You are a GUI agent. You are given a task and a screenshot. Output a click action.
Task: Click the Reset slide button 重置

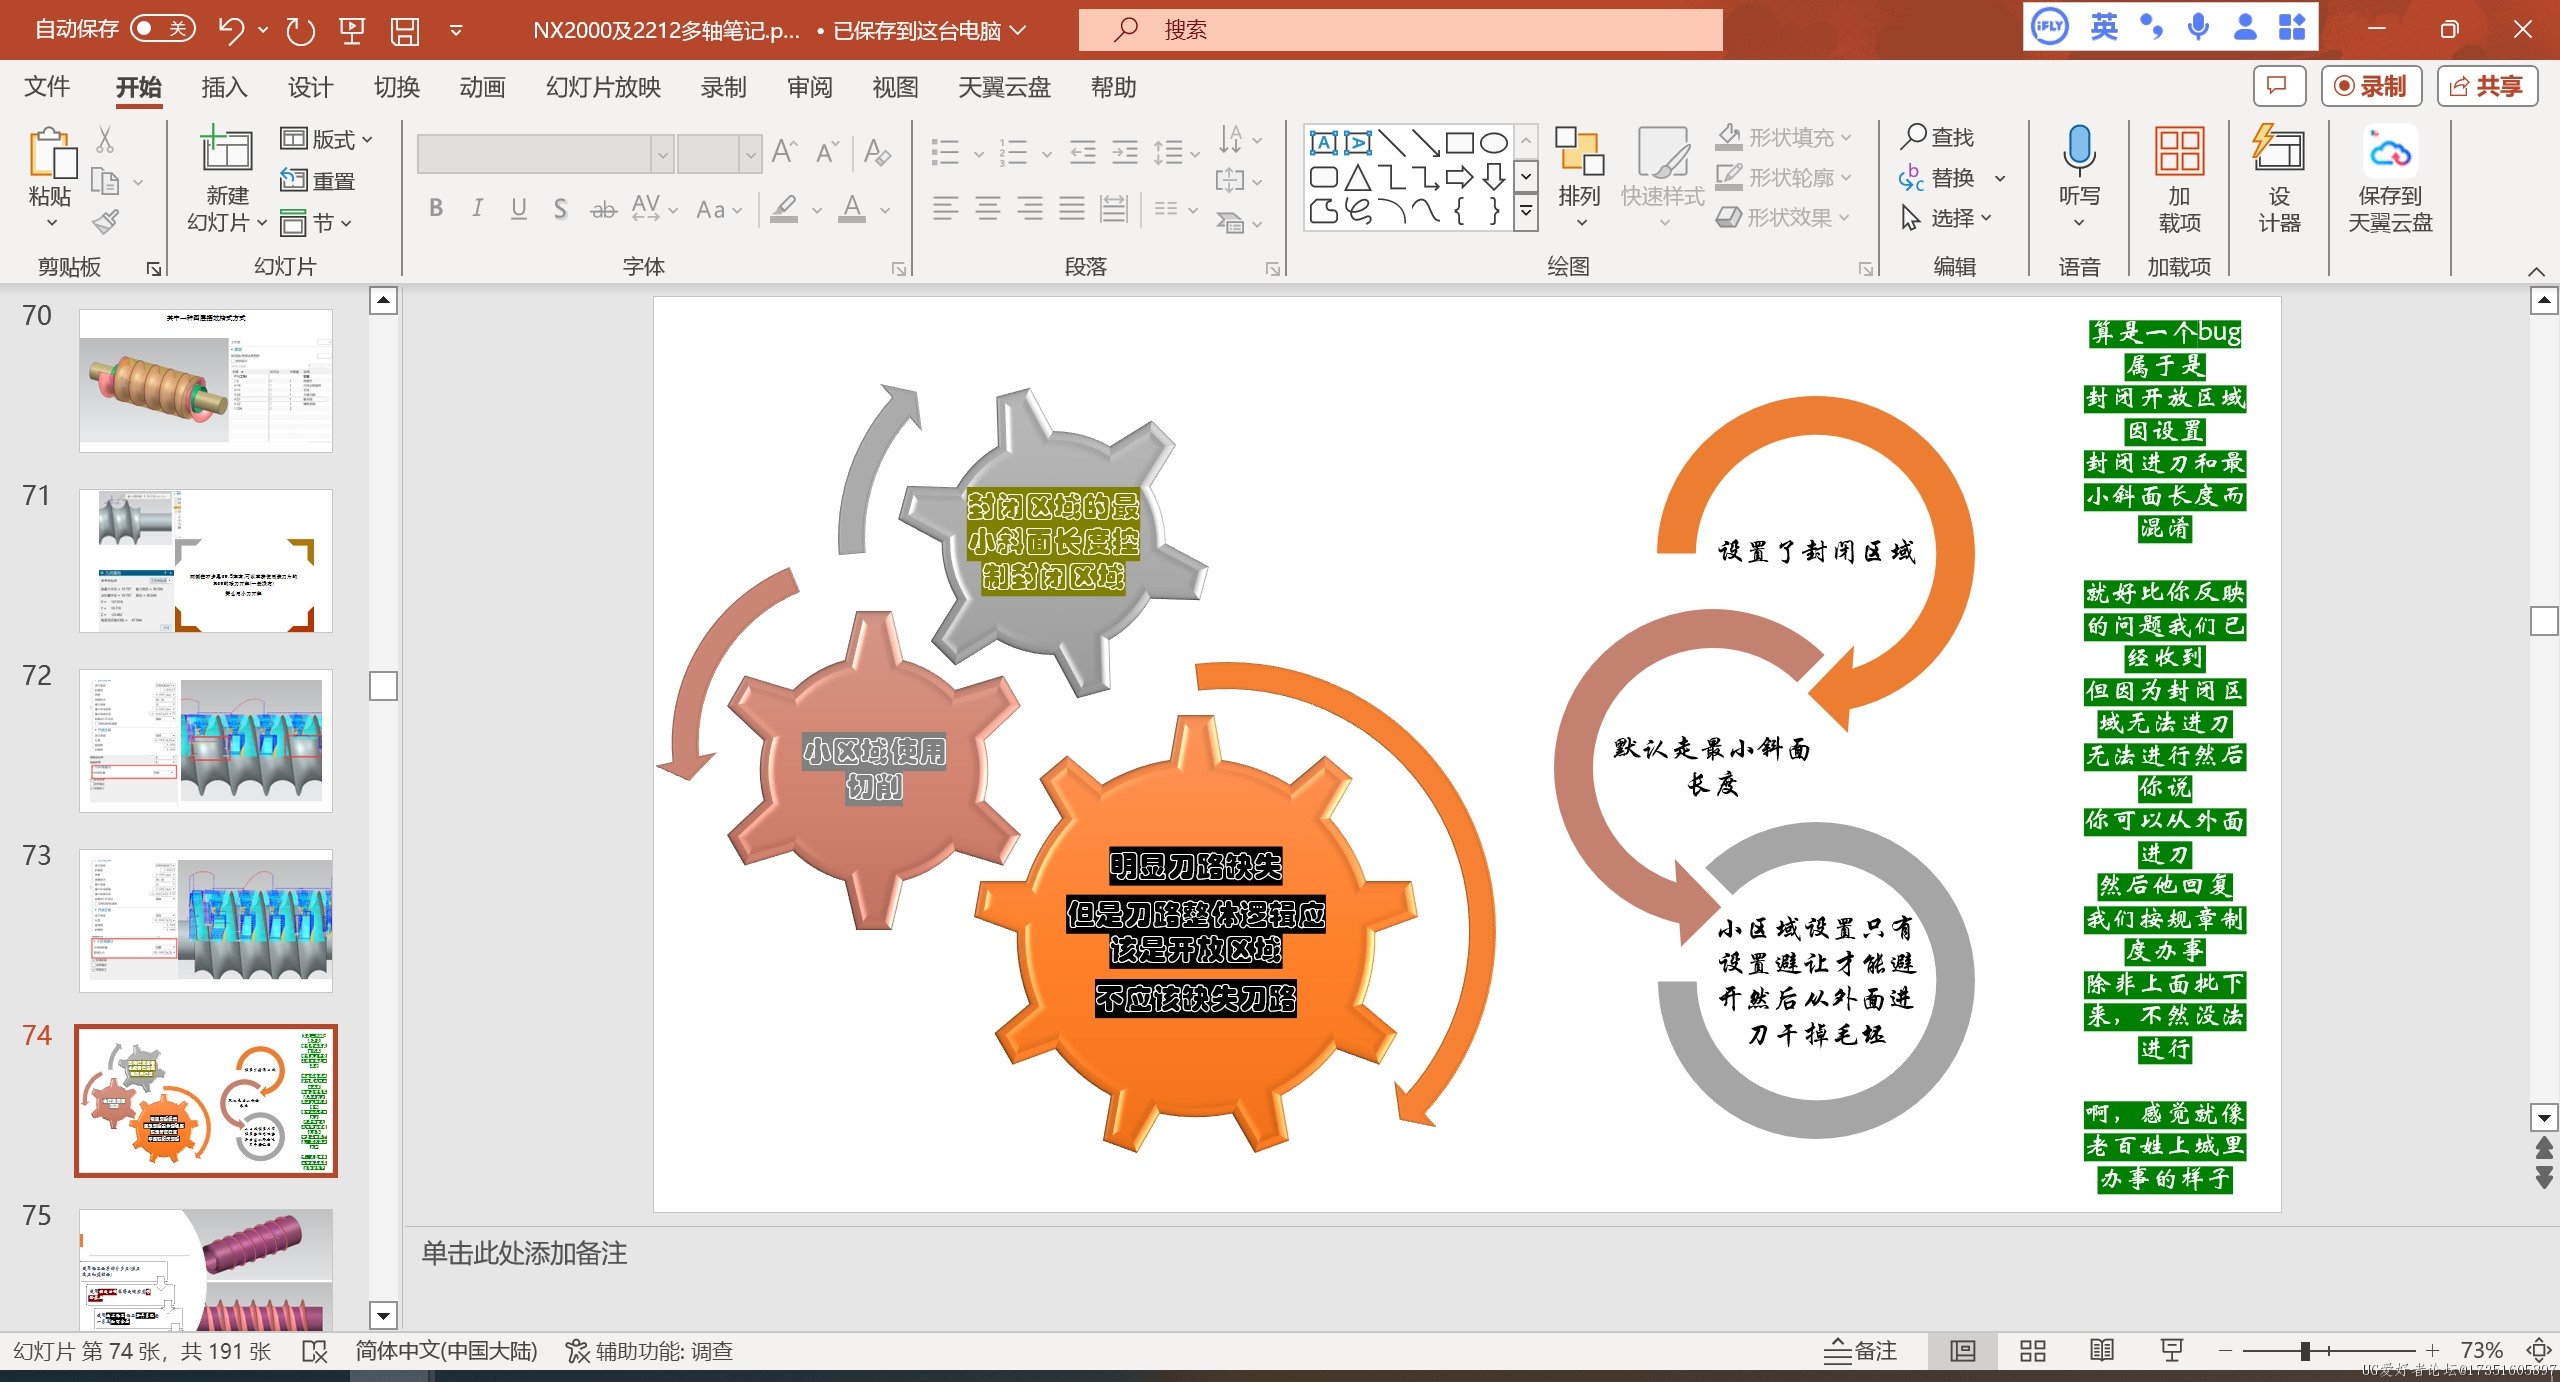click(x=318, y=181)
